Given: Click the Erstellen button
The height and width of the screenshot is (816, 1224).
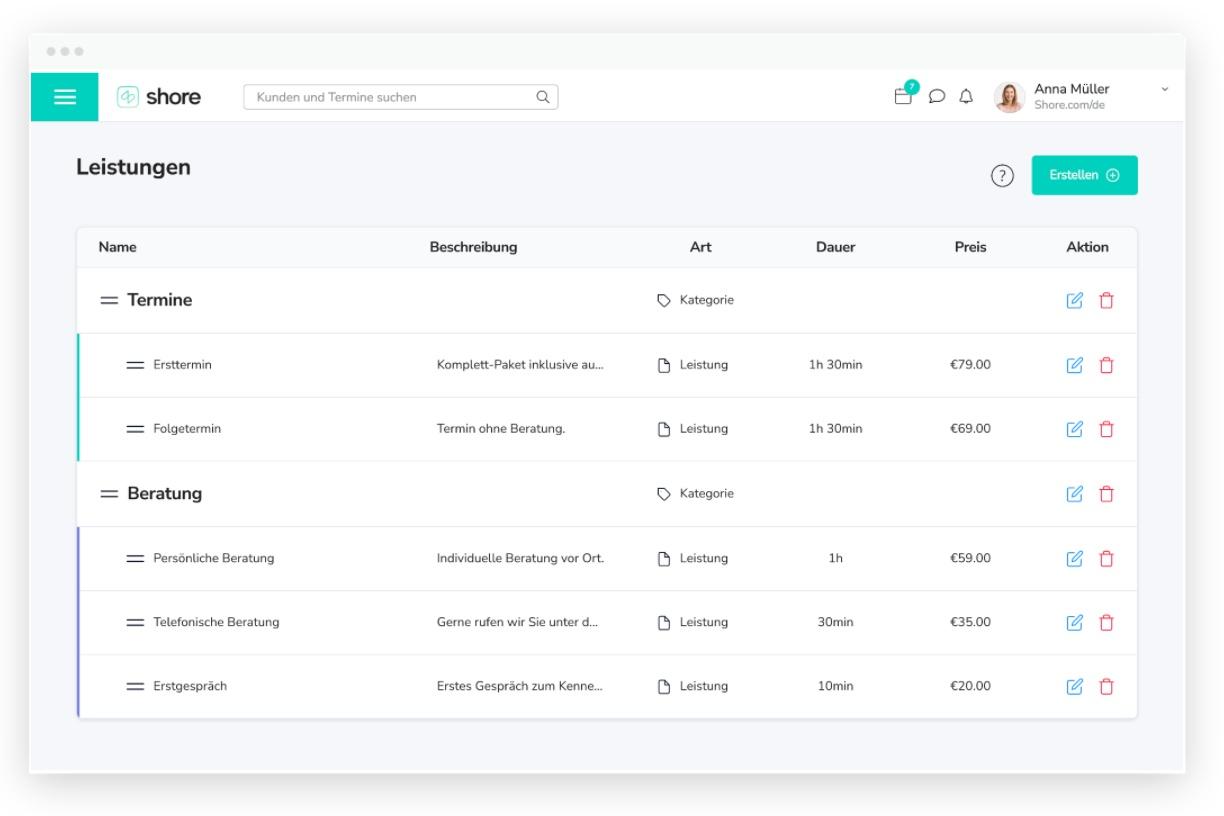Looking at the screenshot, I should (1084, 175).
